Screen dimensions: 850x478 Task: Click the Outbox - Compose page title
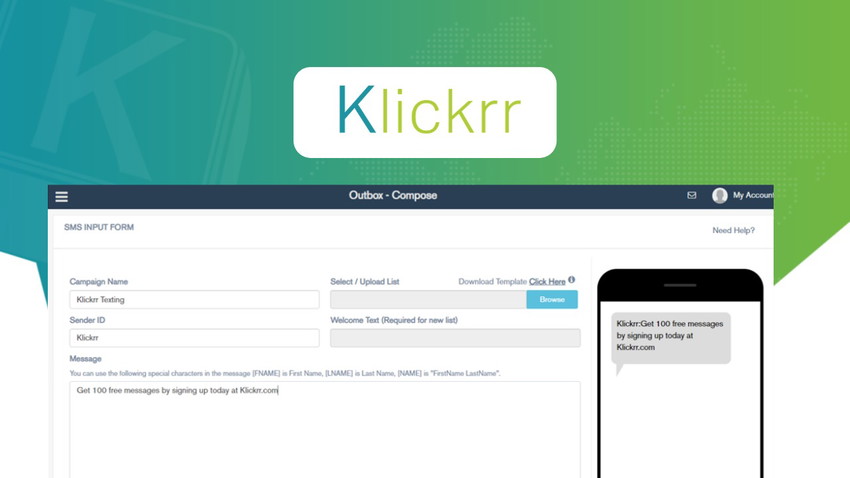[x=393, y=196]
